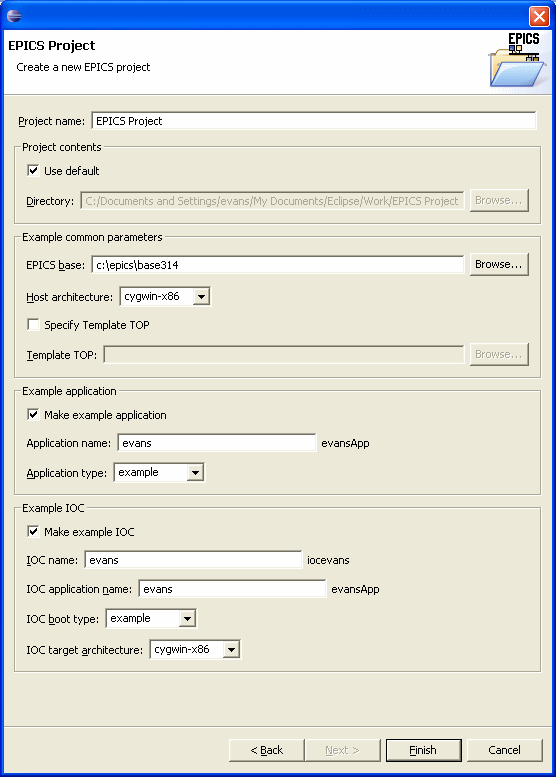Go Back to the previous wizard page
The image size is (556, 777).
click(267, 750)
